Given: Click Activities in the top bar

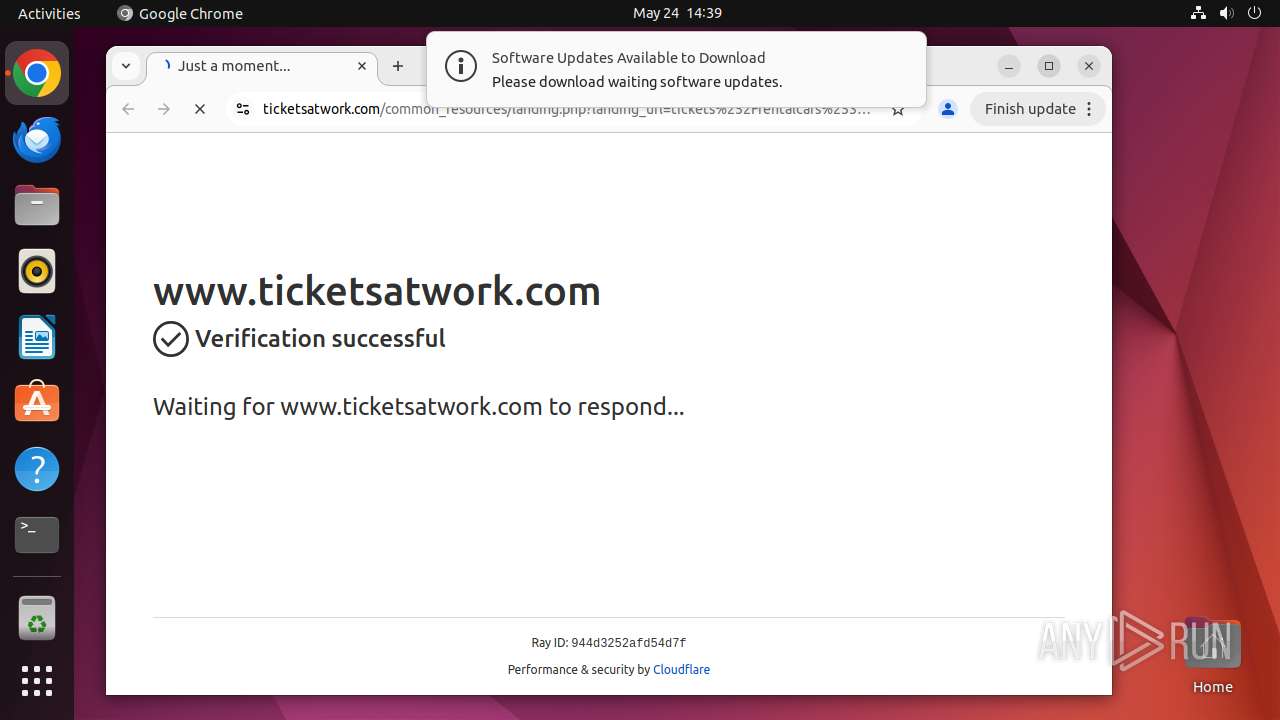Looking at the screenshot, I should click(49, 13).
